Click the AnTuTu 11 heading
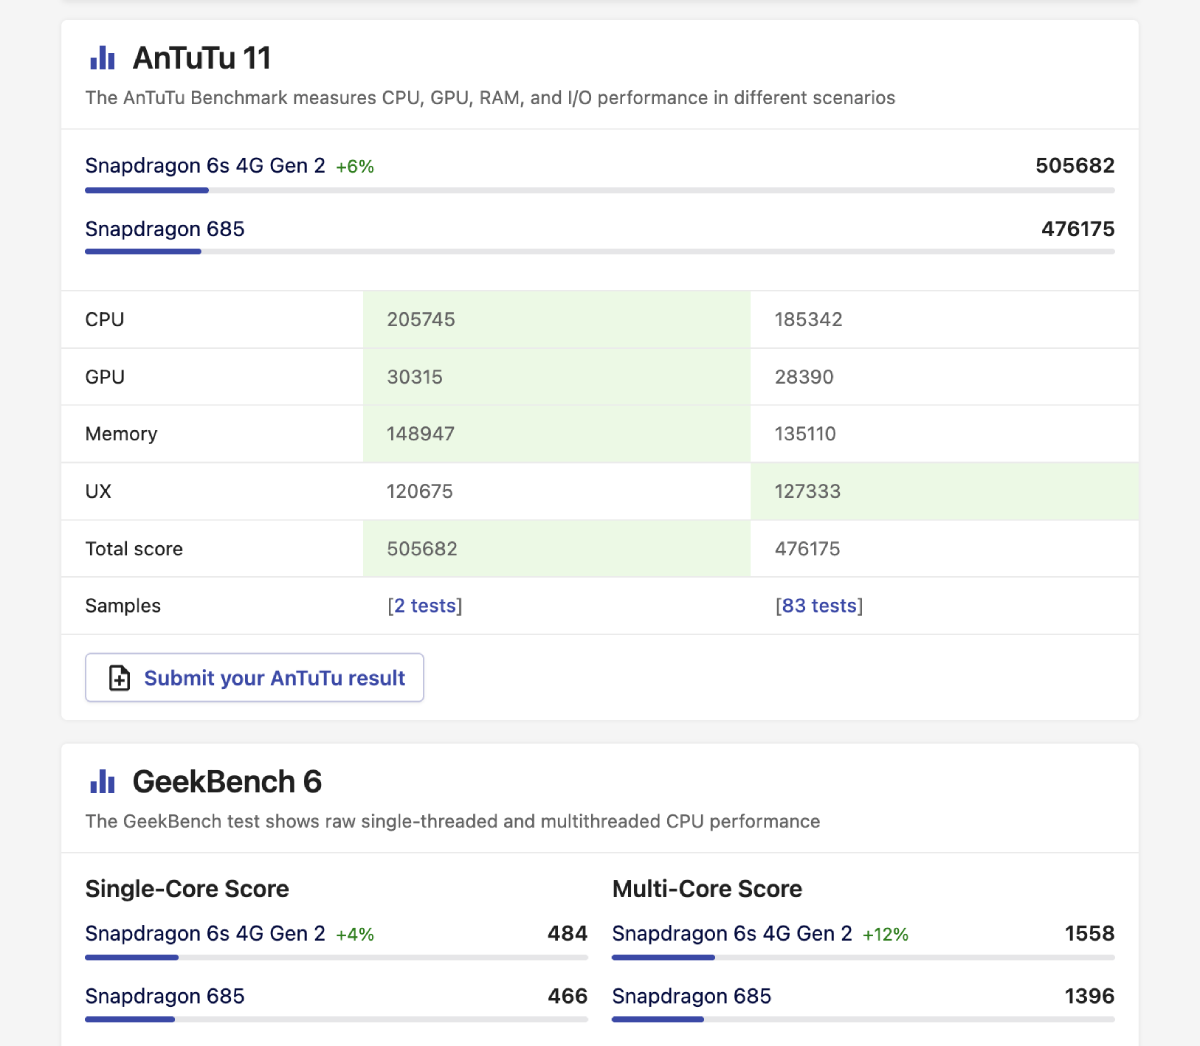Viewport: 1200px width, 1046px height. point(202,58)
